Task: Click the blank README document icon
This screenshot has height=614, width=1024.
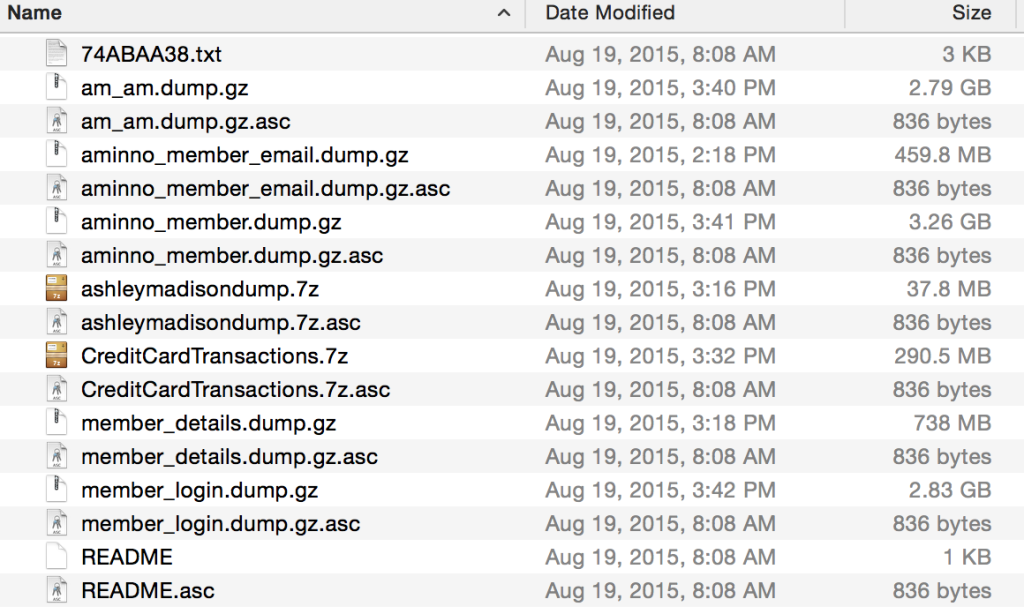Action: [56, 557]
